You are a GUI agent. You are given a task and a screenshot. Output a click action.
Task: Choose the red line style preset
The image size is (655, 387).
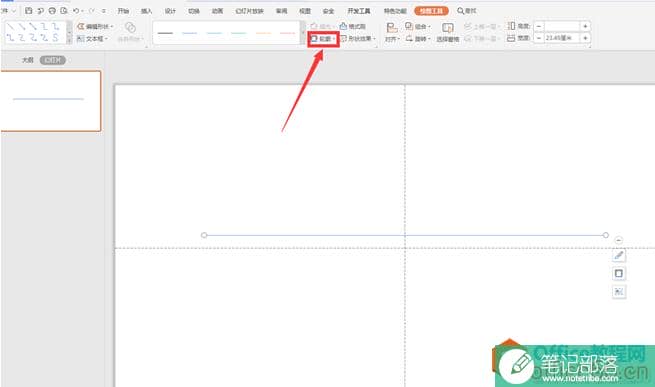click(x=287, y=33)
